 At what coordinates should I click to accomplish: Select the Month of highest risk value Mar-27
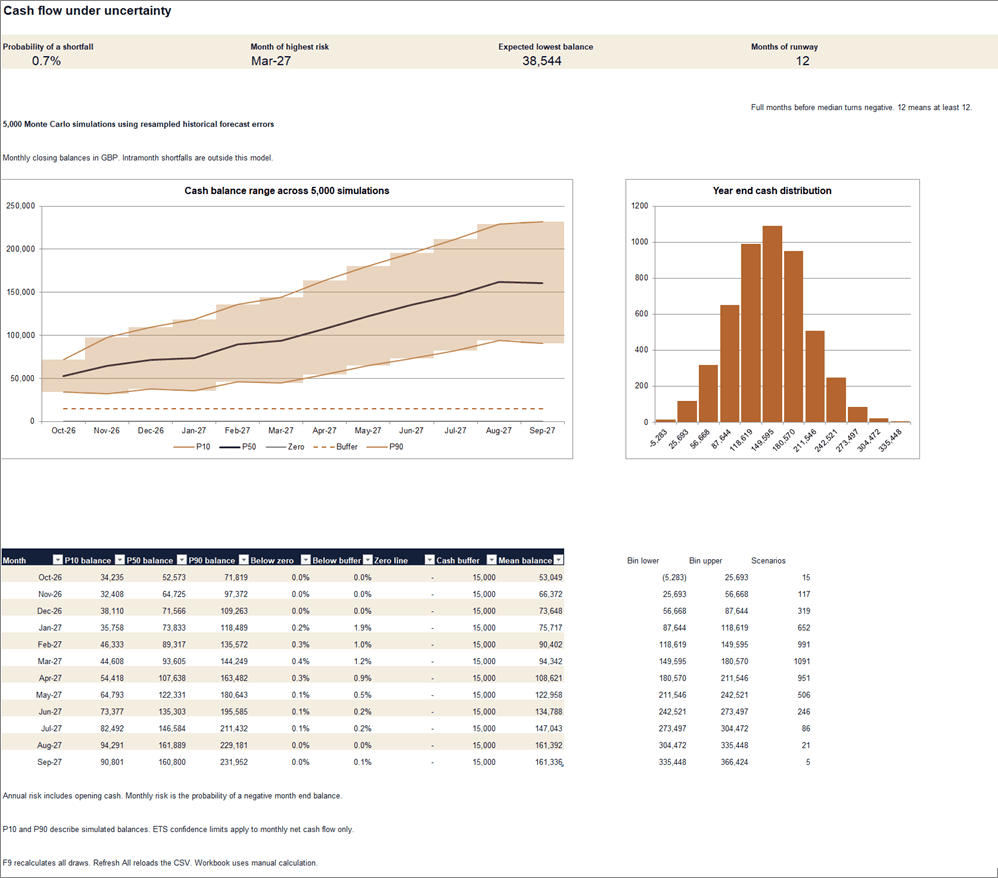click(x=271, y=61)
